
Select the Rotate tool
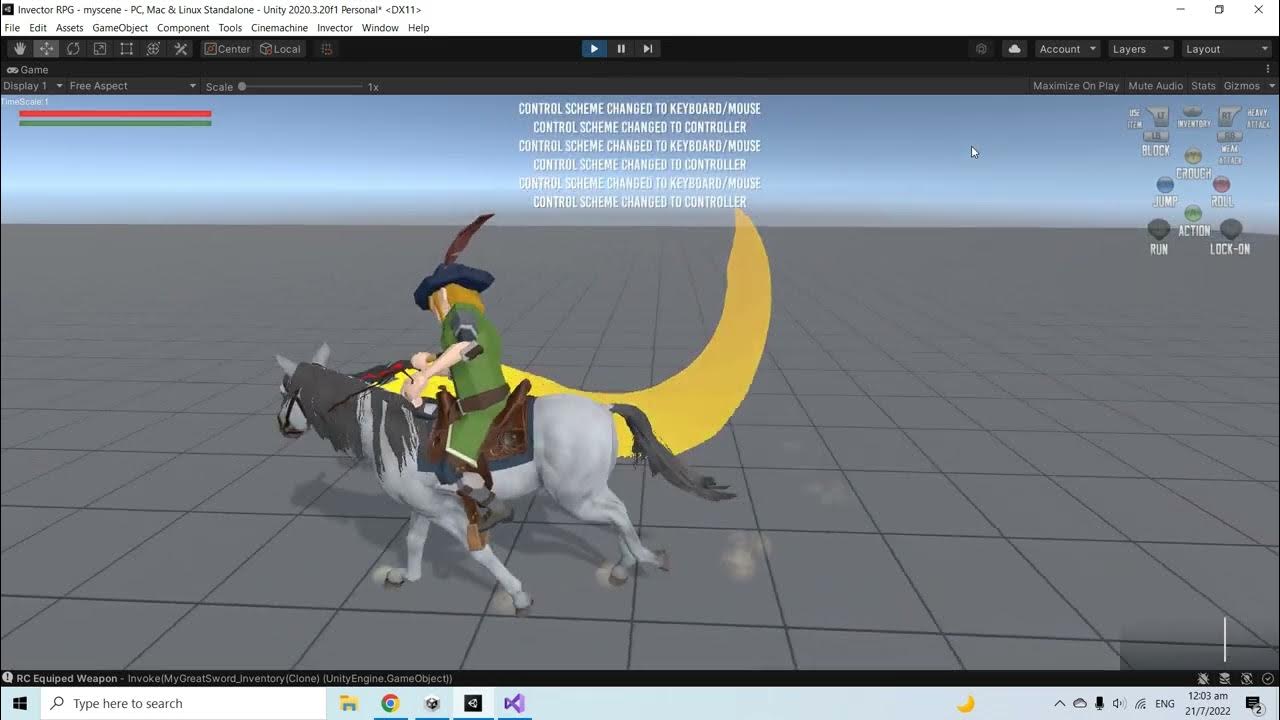click(x=73, y=49)
